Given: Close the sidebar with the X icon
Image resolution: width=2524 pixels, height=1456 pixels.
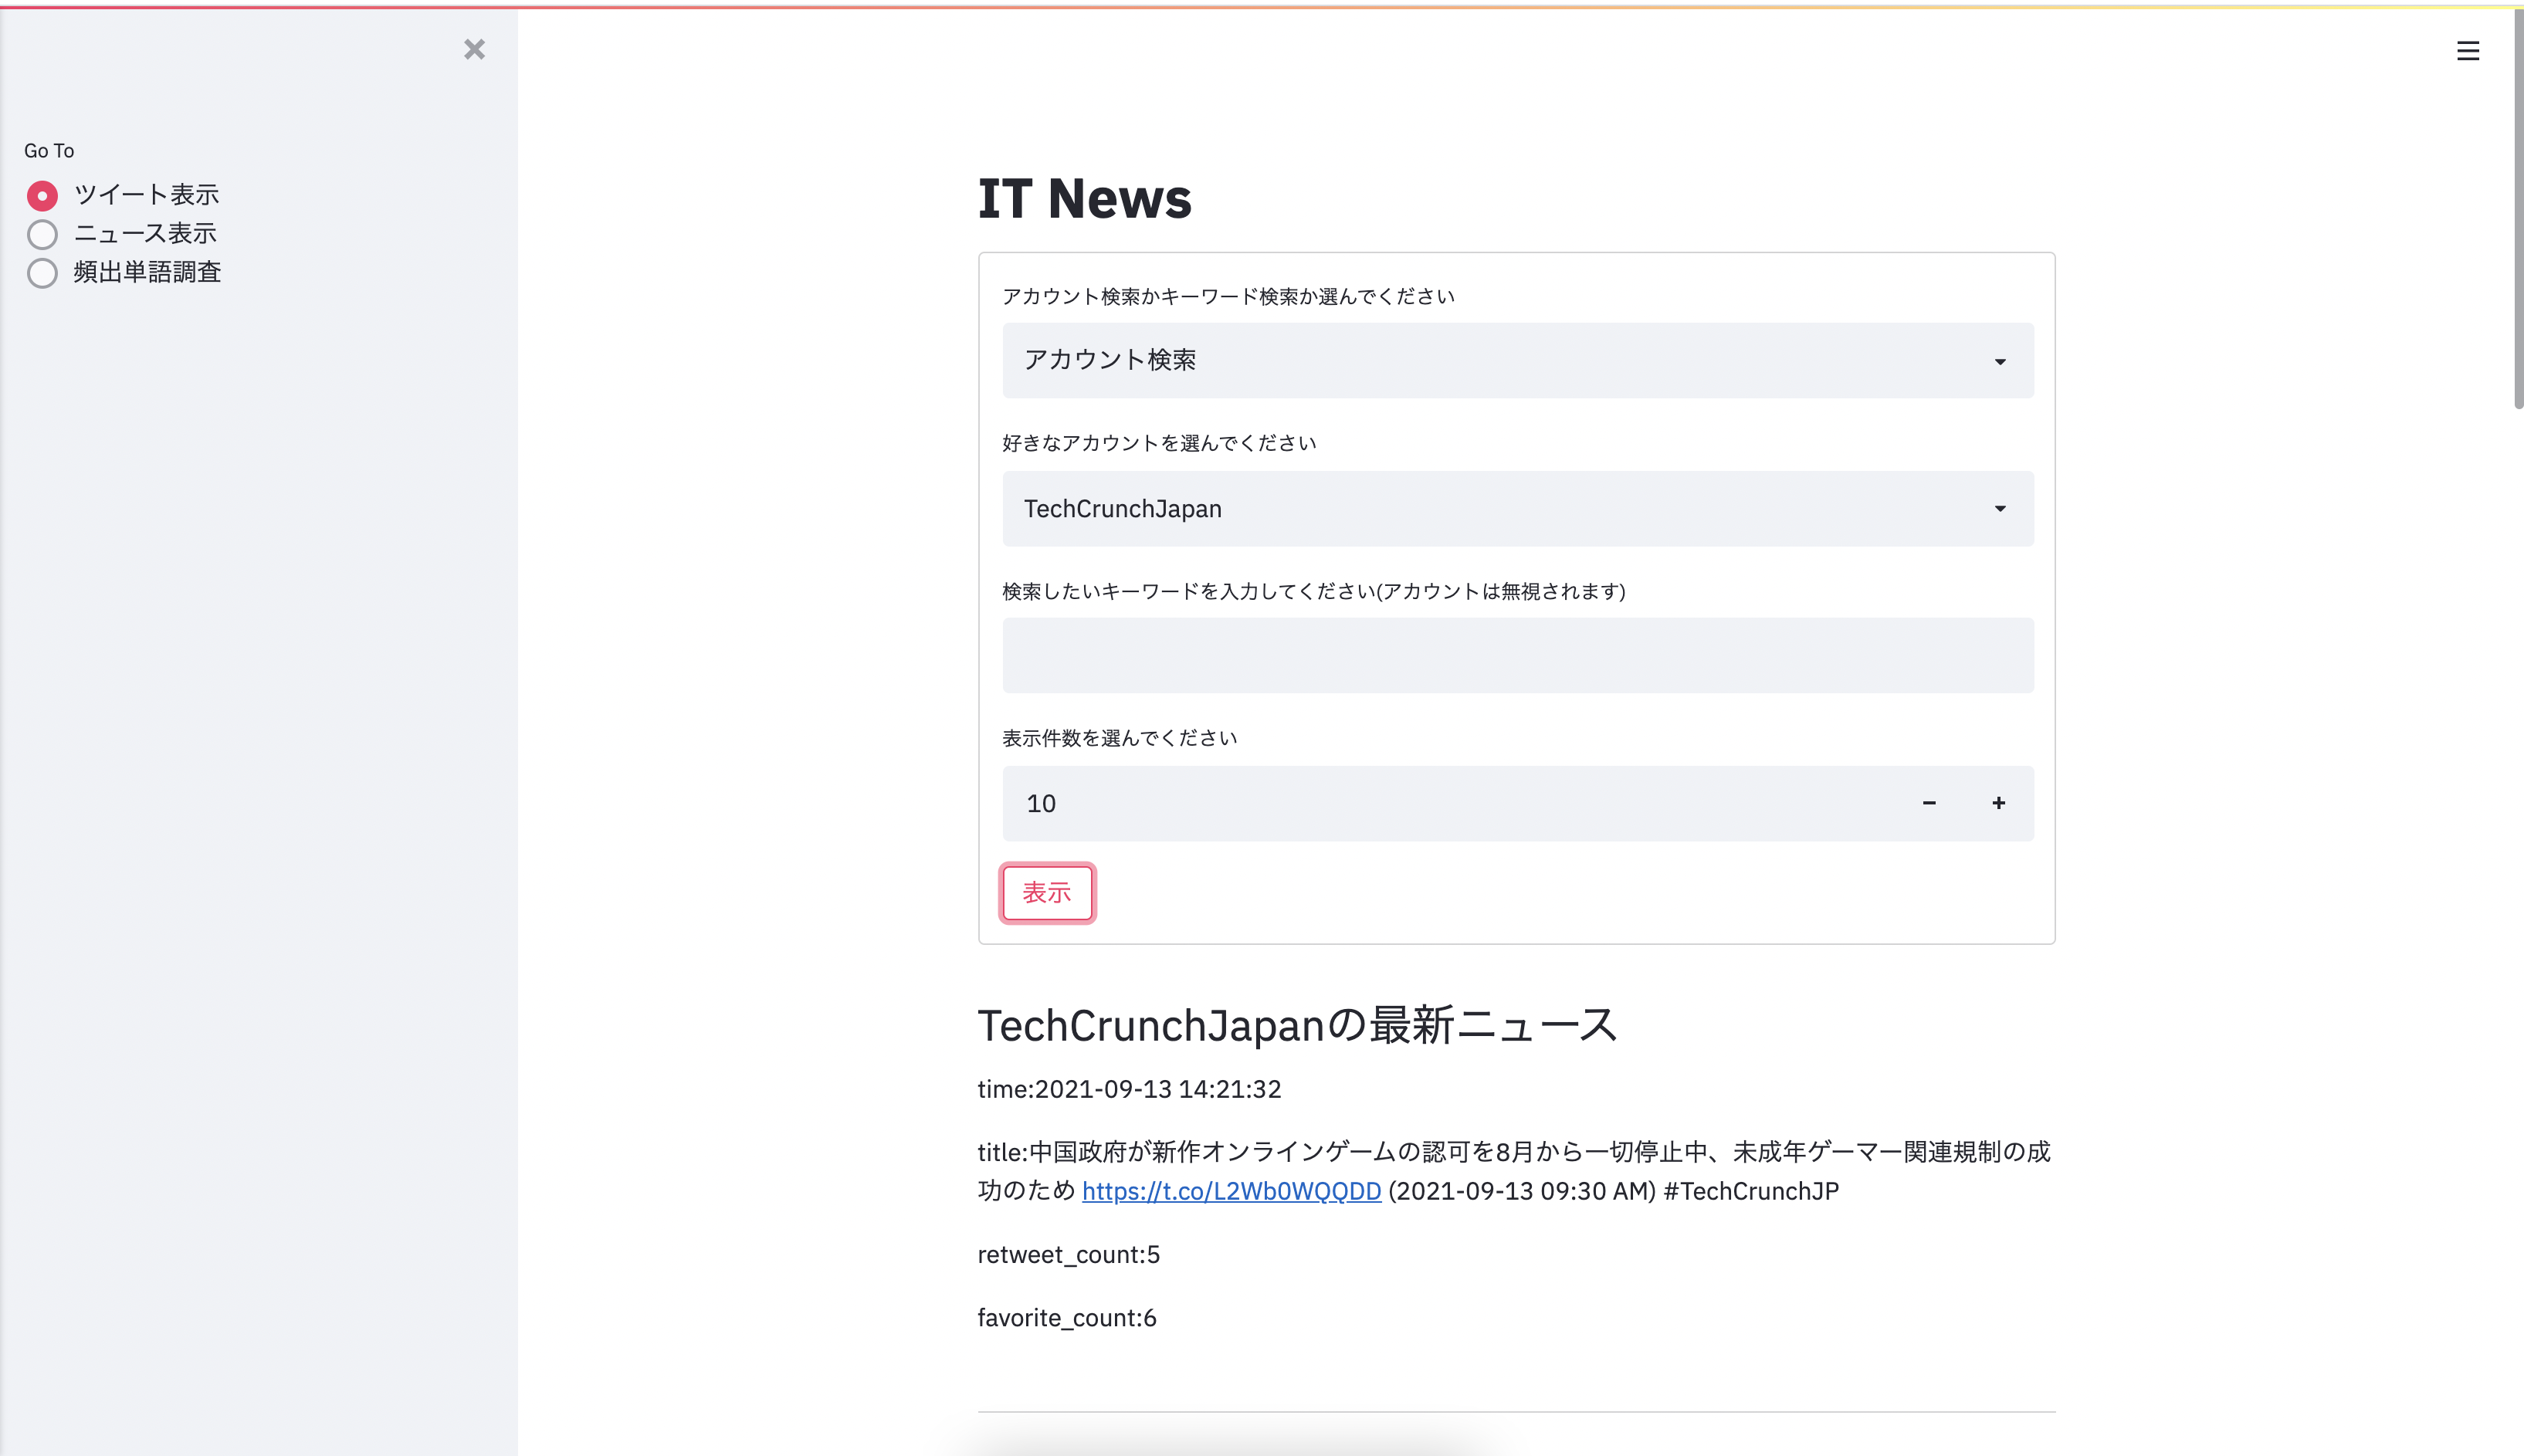Looking at the screenshot, I should pos(474,49).
